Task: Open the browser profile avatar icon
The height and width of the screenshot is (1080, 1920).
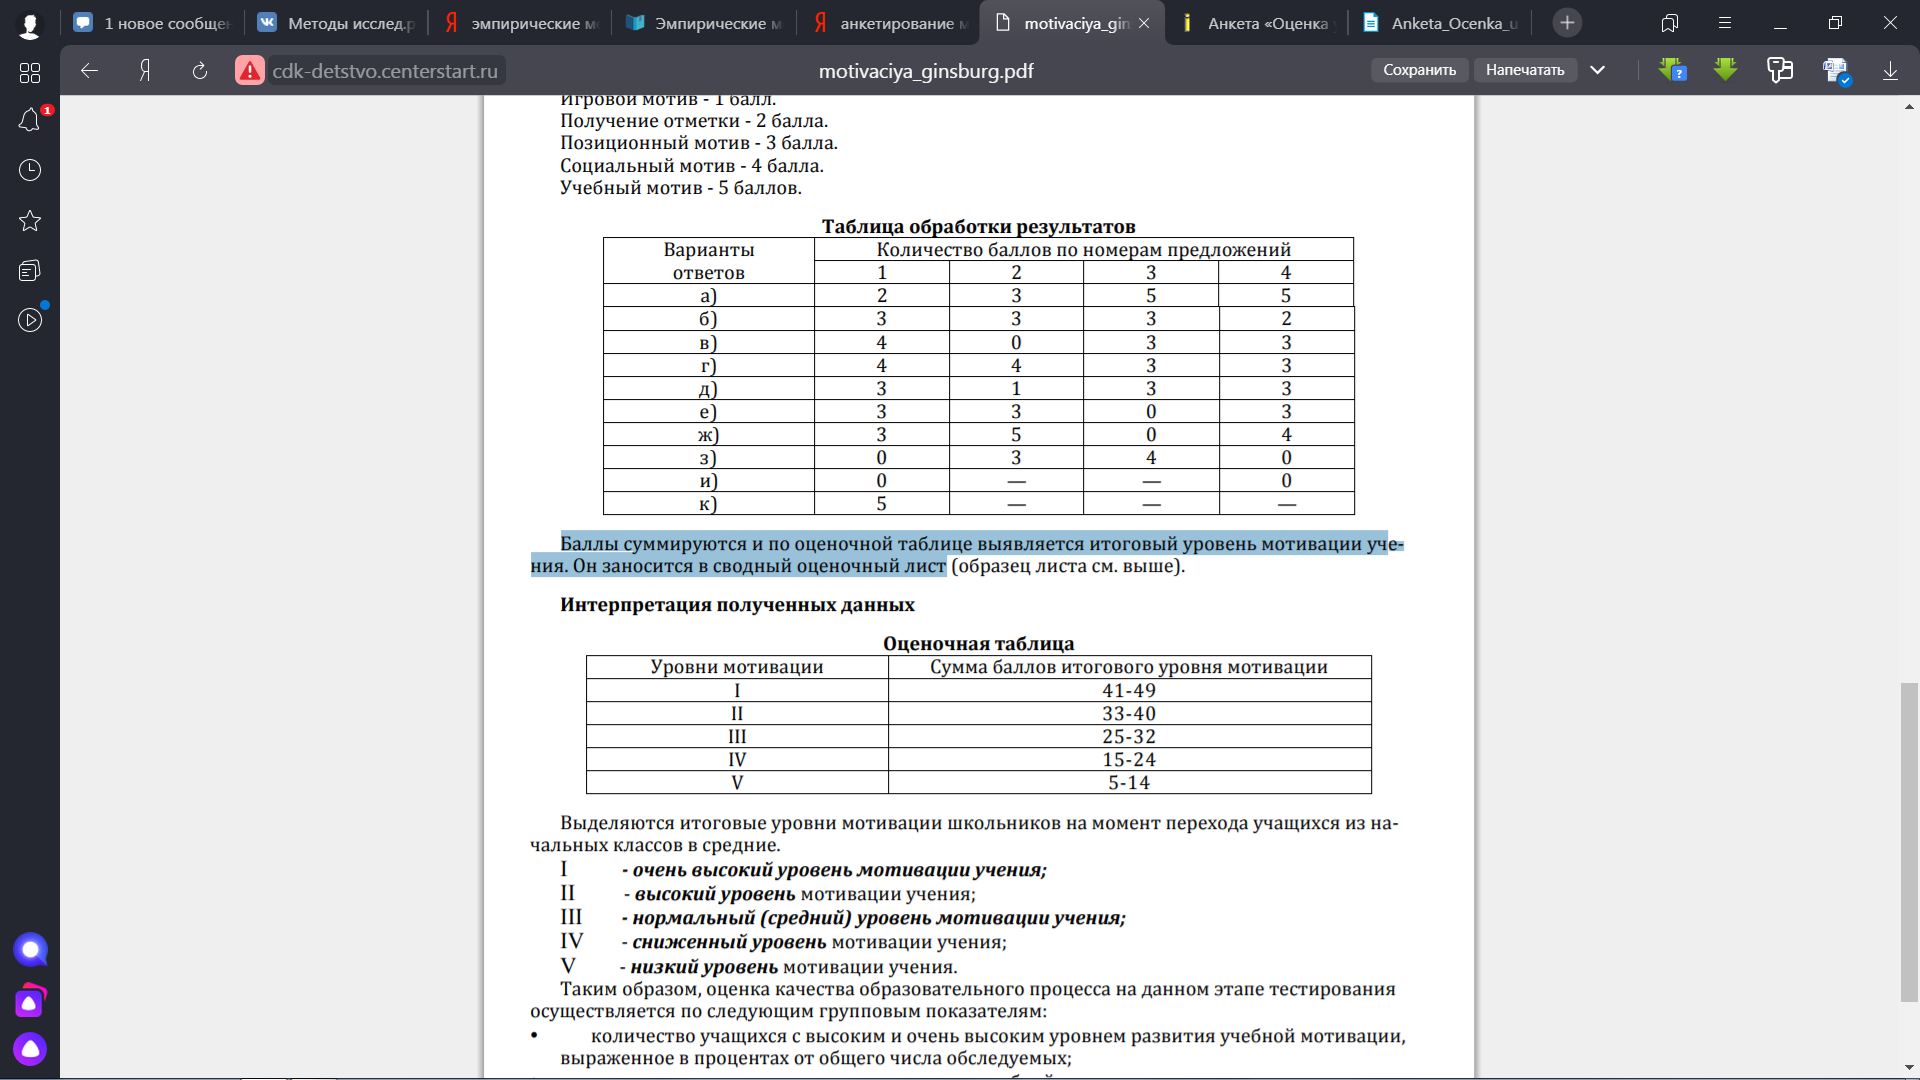Action: (x=30, y=25)
